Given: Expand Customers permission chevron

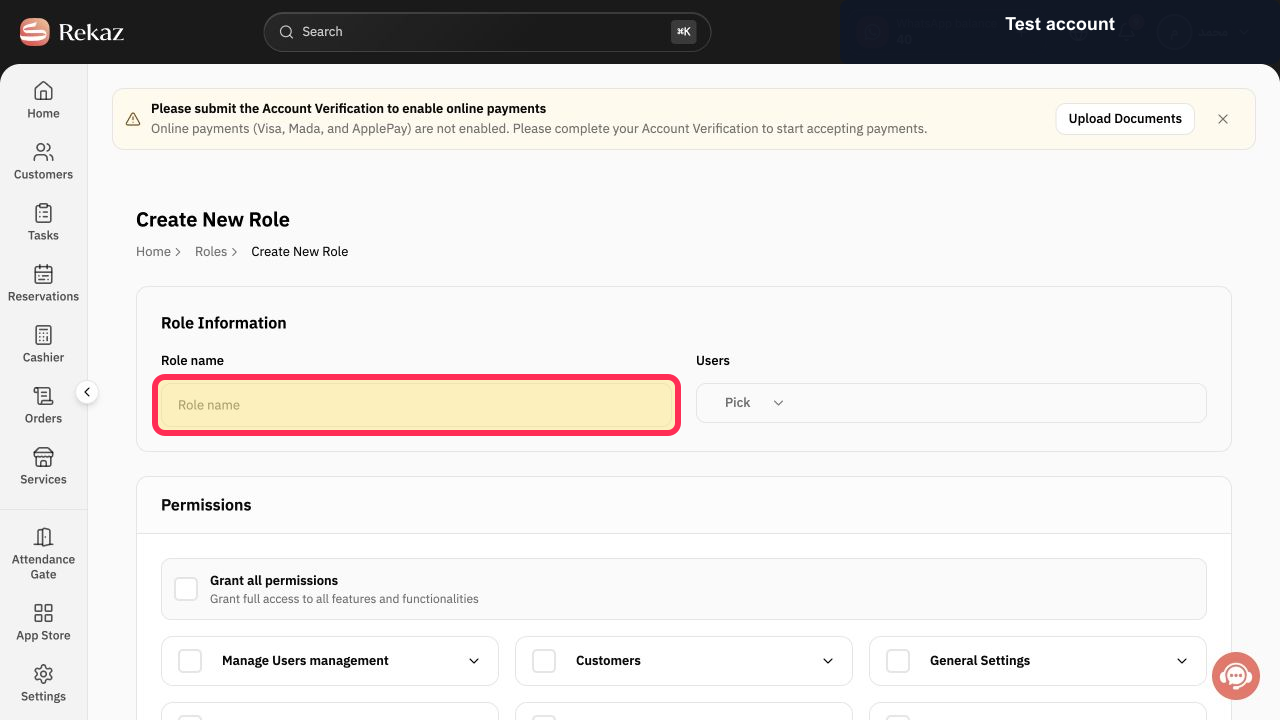Looking at the screenshot, I should (x=828, y=661).
